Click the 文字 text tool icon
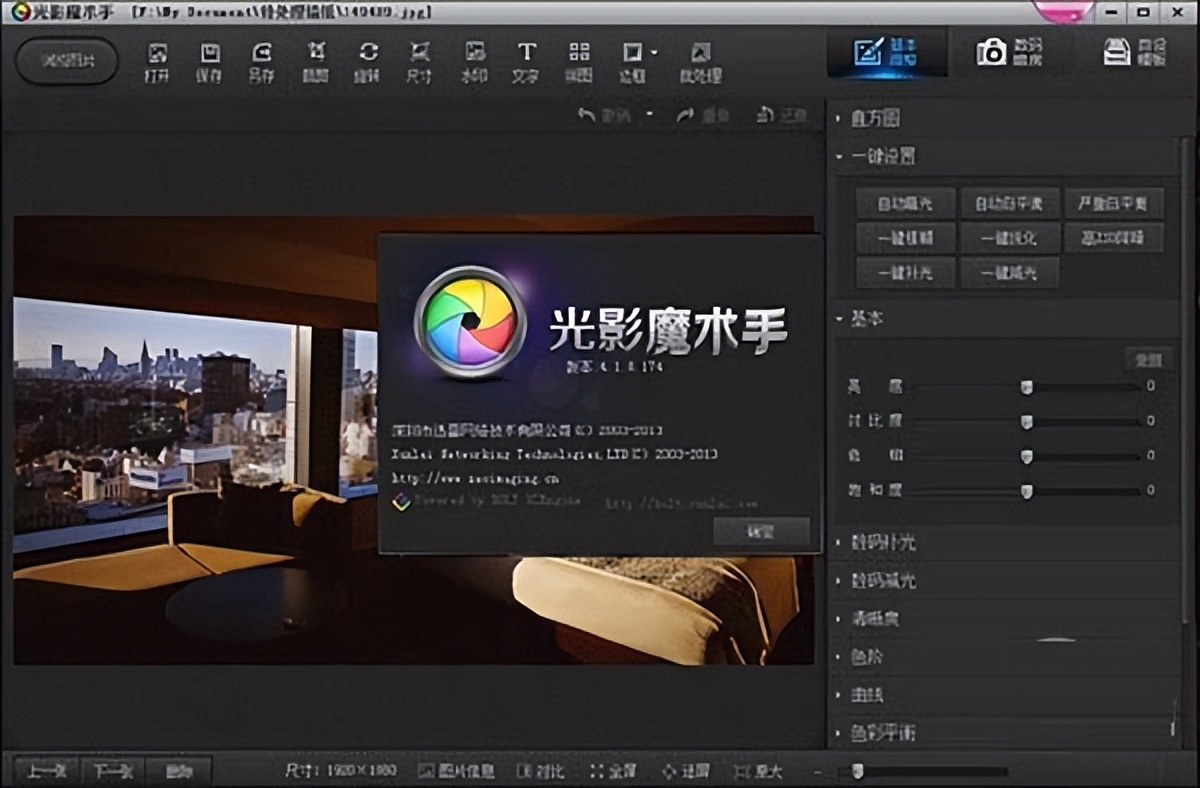The width and height of the screenshot is (1200, 788). coord(526,58)
